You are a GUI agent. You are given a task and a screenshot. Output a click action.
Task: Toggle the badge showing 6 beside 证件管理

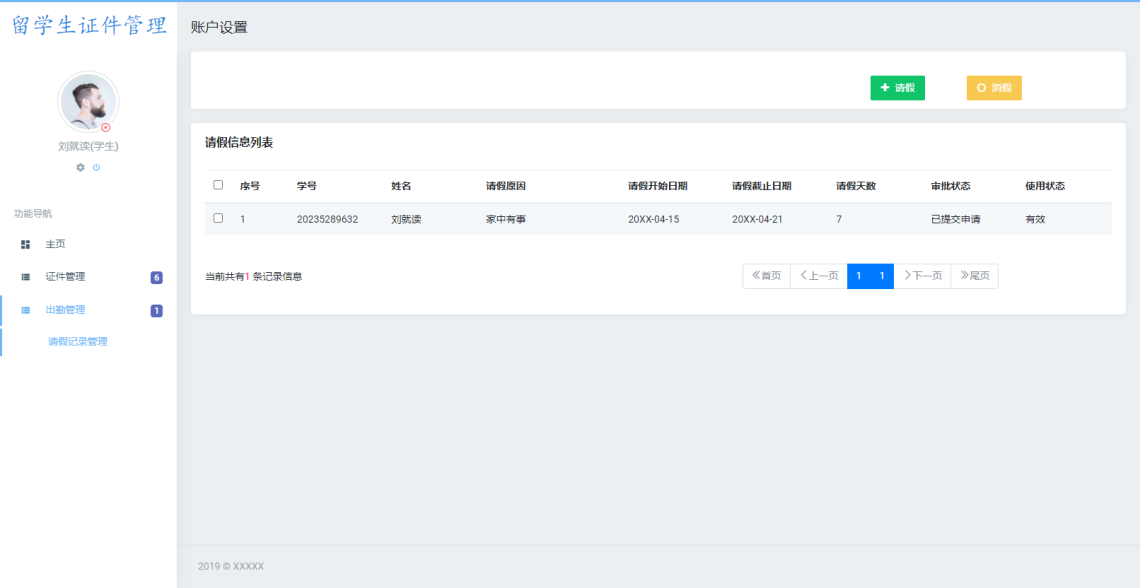point(155,277)
